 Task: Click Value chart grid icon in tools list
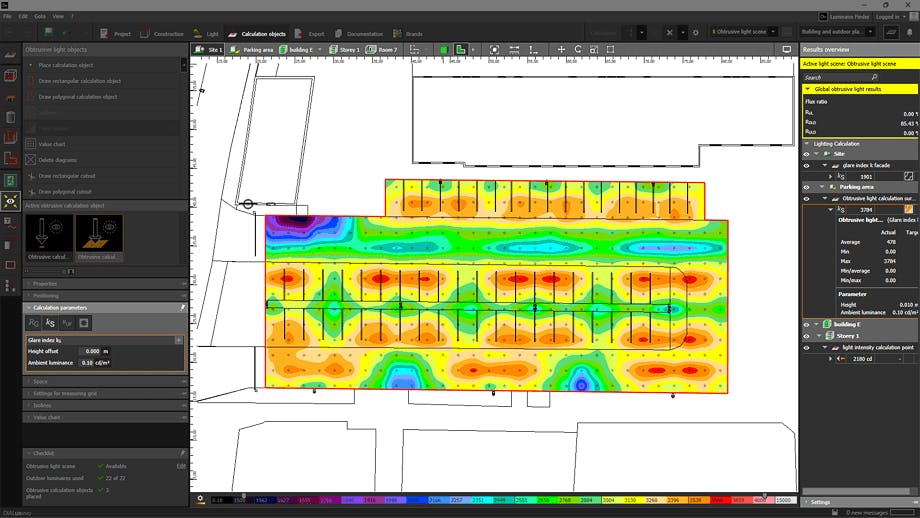[x=31, y=144]
